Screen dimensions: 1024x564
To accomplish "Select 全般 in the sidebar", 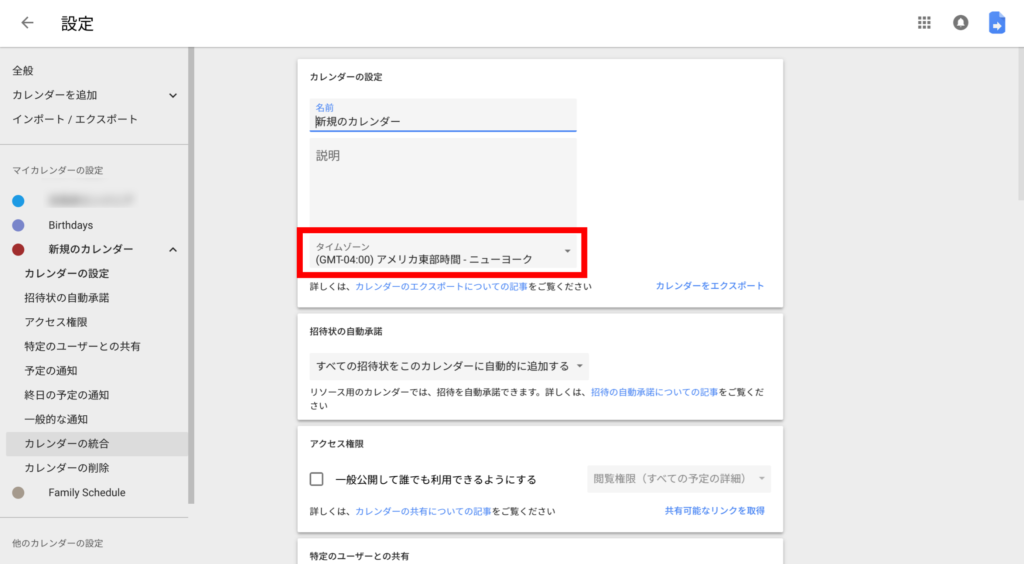I will [x=23, y=71].
